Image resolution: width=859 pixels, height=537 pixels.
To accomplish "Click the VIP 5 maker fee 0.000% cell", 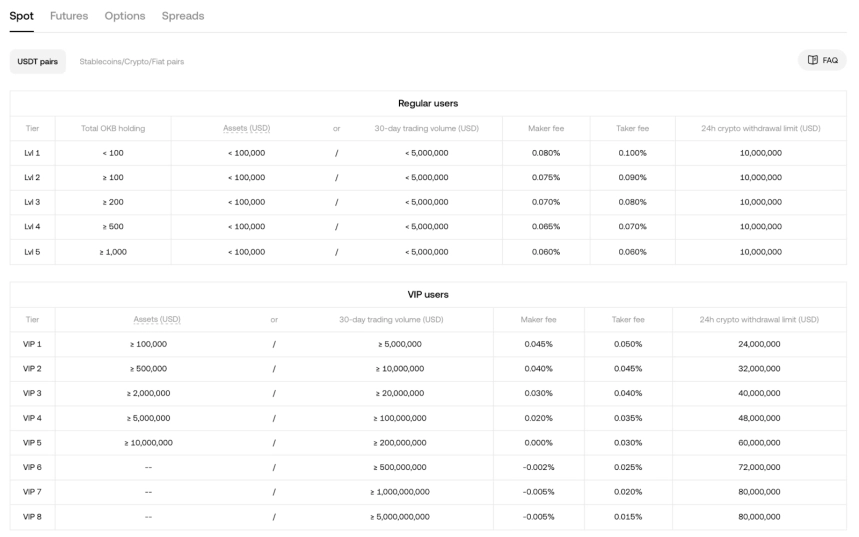I will [x=538, y=443].
